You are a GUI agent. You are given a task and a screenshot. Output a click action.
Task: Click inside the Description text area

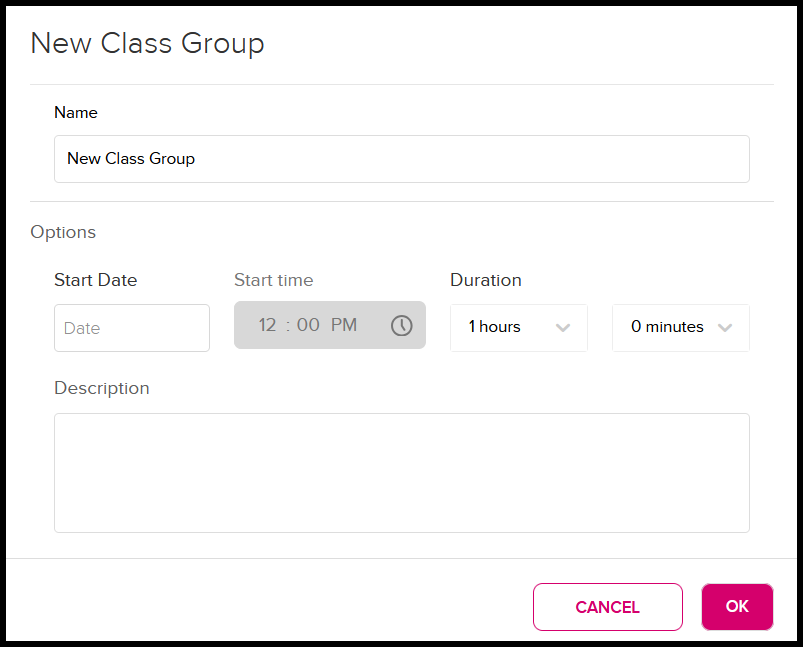[x=401, y=472]
